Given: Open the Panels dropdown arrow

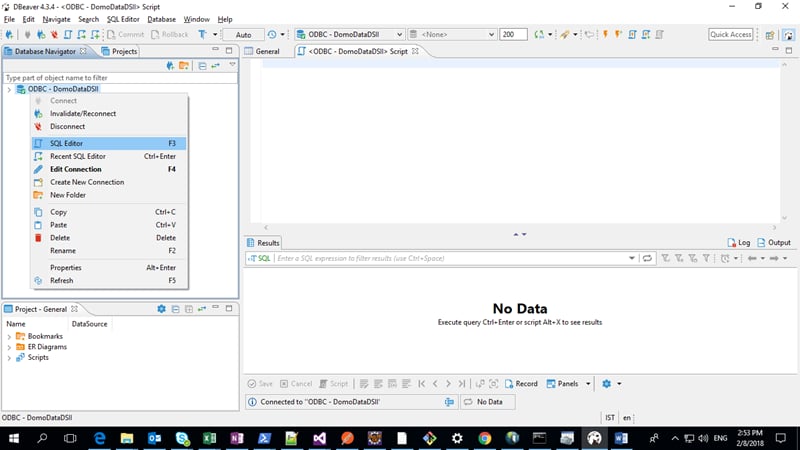Looking at the screenshot, I should [x=588, y=384].
